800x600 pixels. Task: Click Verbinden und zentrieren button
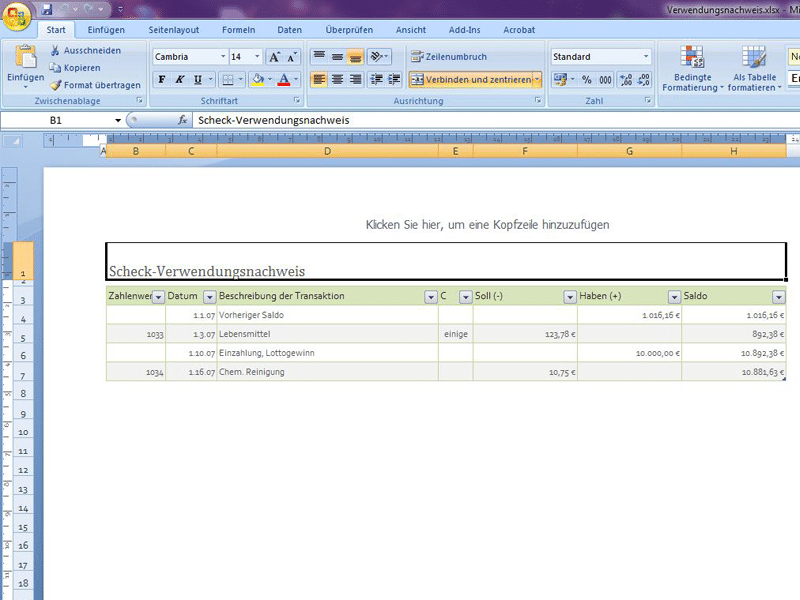click(470, 80)
